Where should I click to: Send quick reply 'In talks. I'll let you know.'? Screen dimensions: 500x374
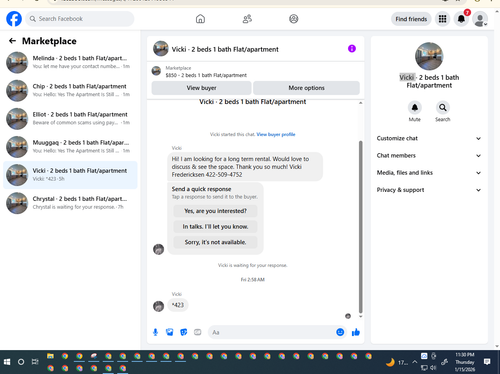coord(215,227)
